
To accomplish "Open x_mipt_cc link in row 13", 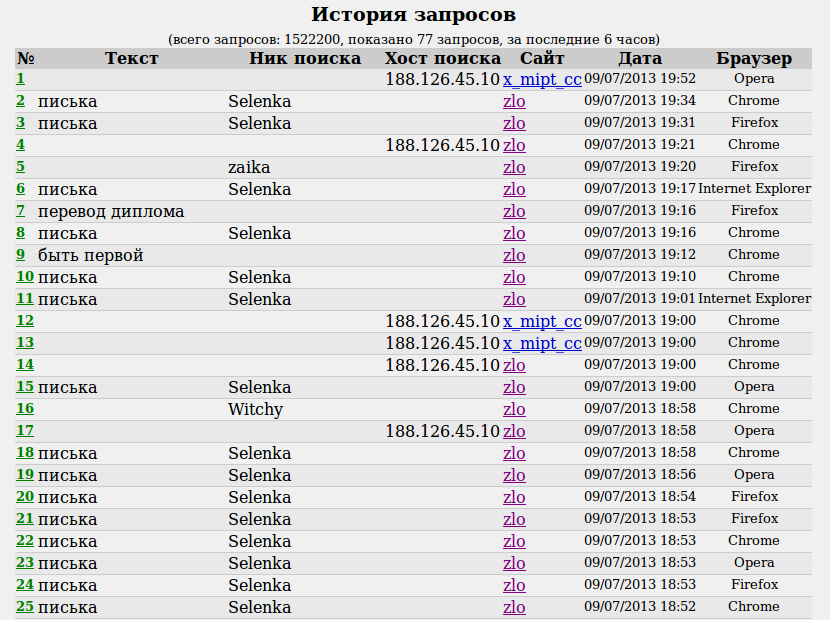I will 541,343.
